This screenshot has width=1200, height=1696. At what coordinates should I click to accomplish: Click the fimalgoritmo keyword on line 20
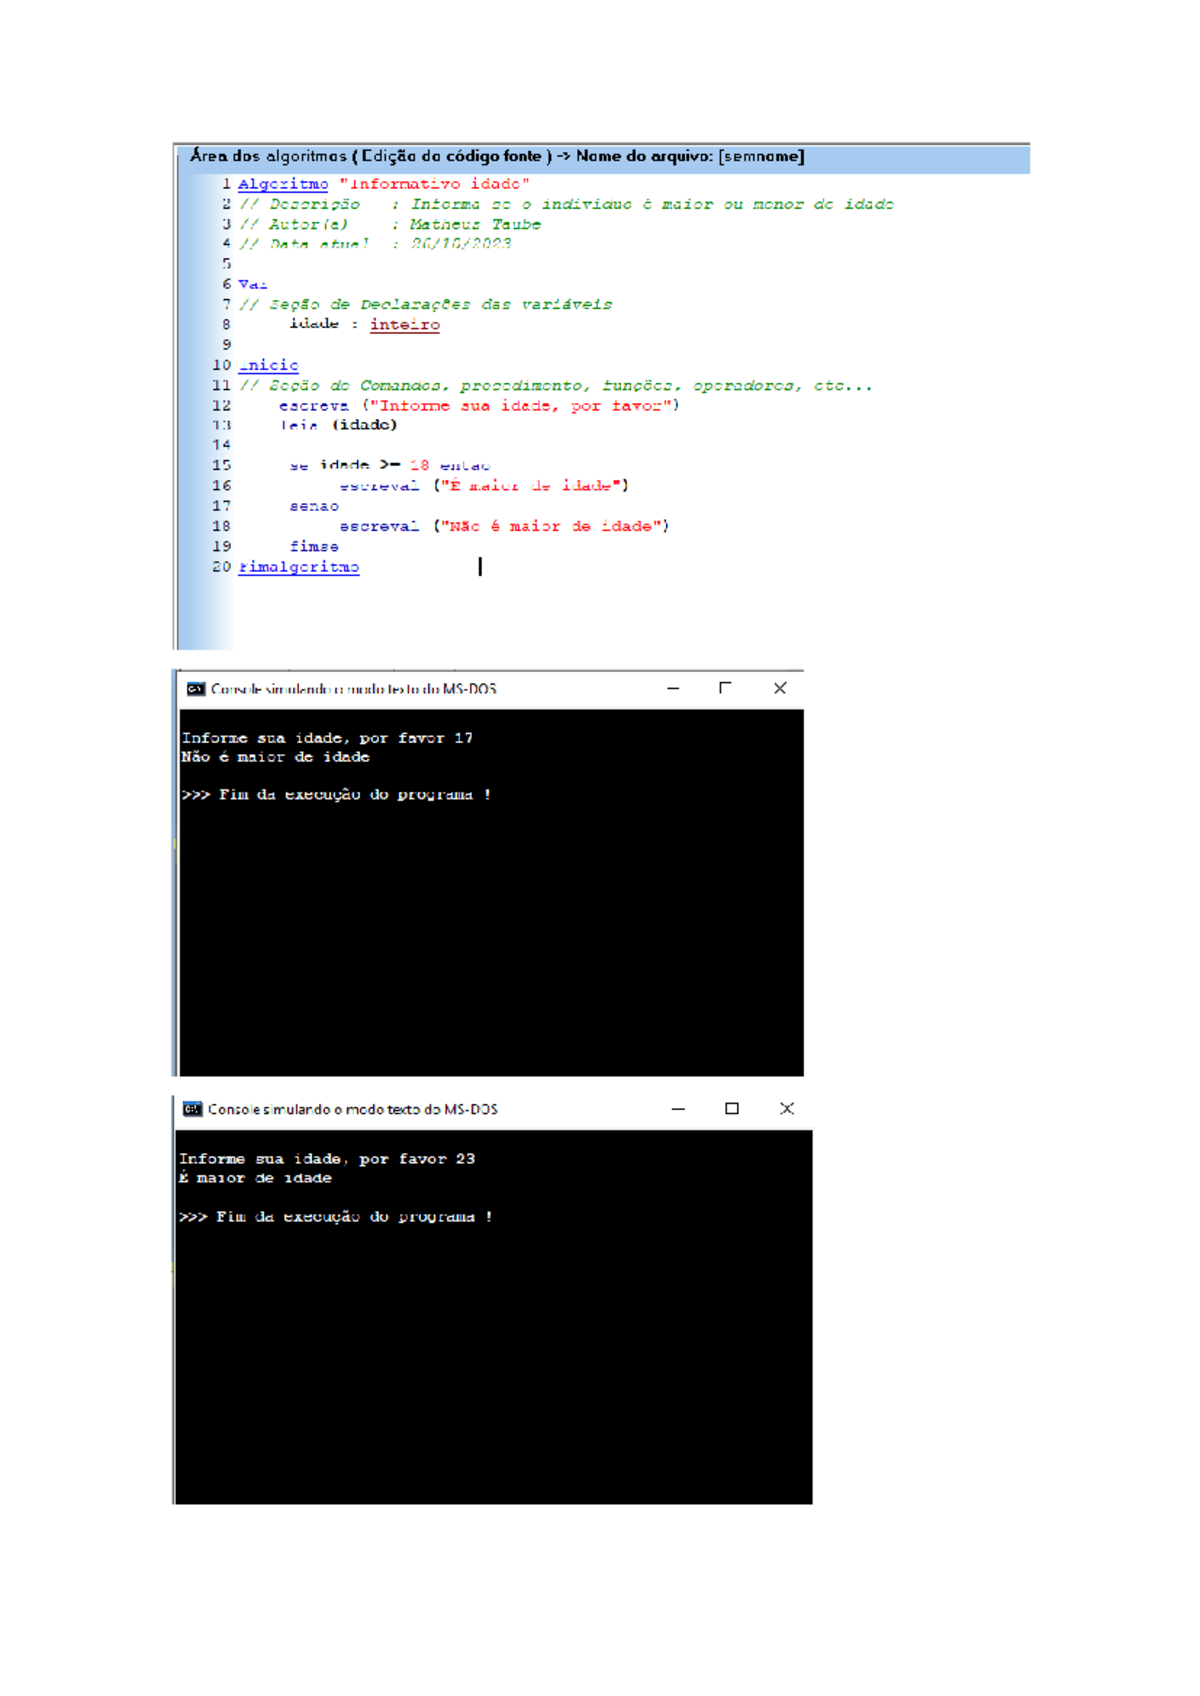298,567
